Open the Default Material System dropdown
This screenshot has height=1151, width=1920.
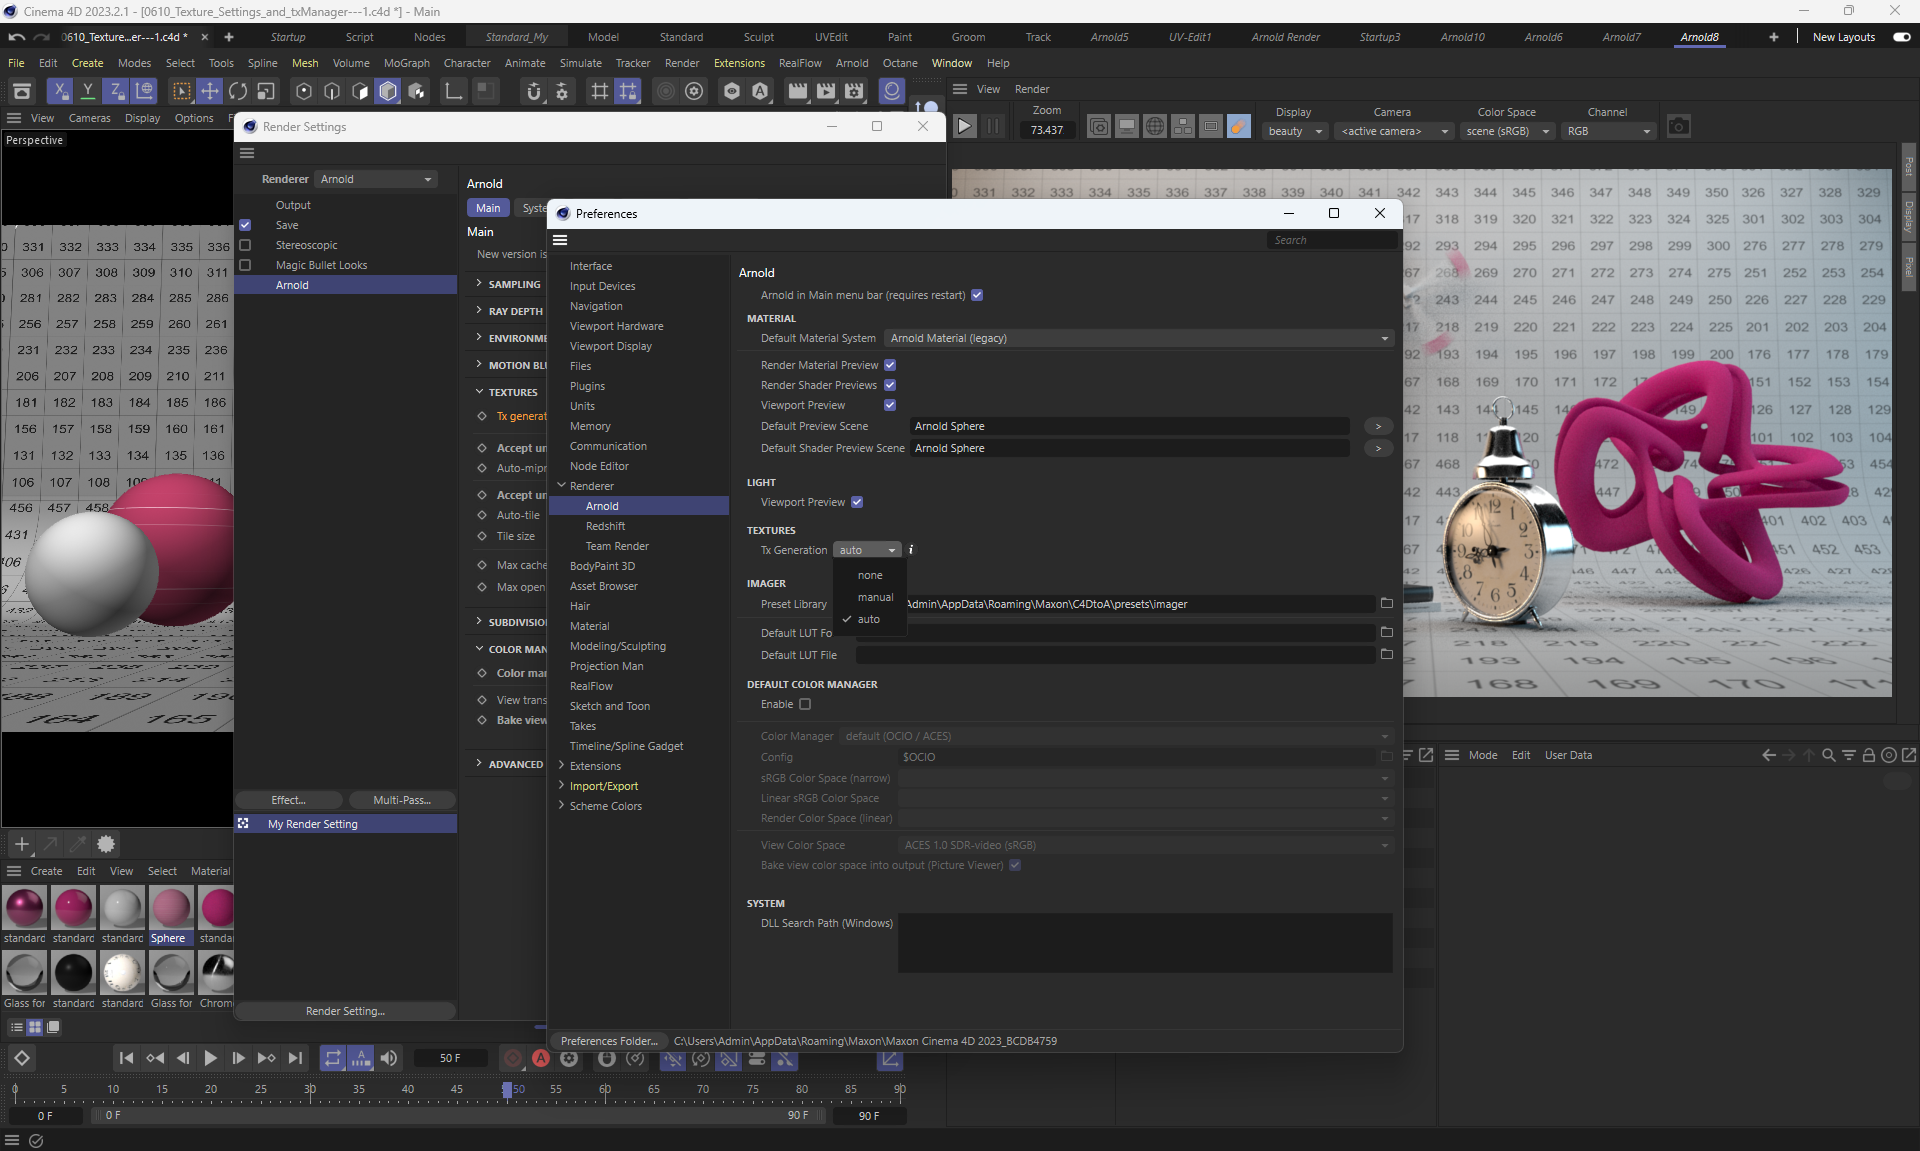pyautogui.click(x=1138, y=338)
